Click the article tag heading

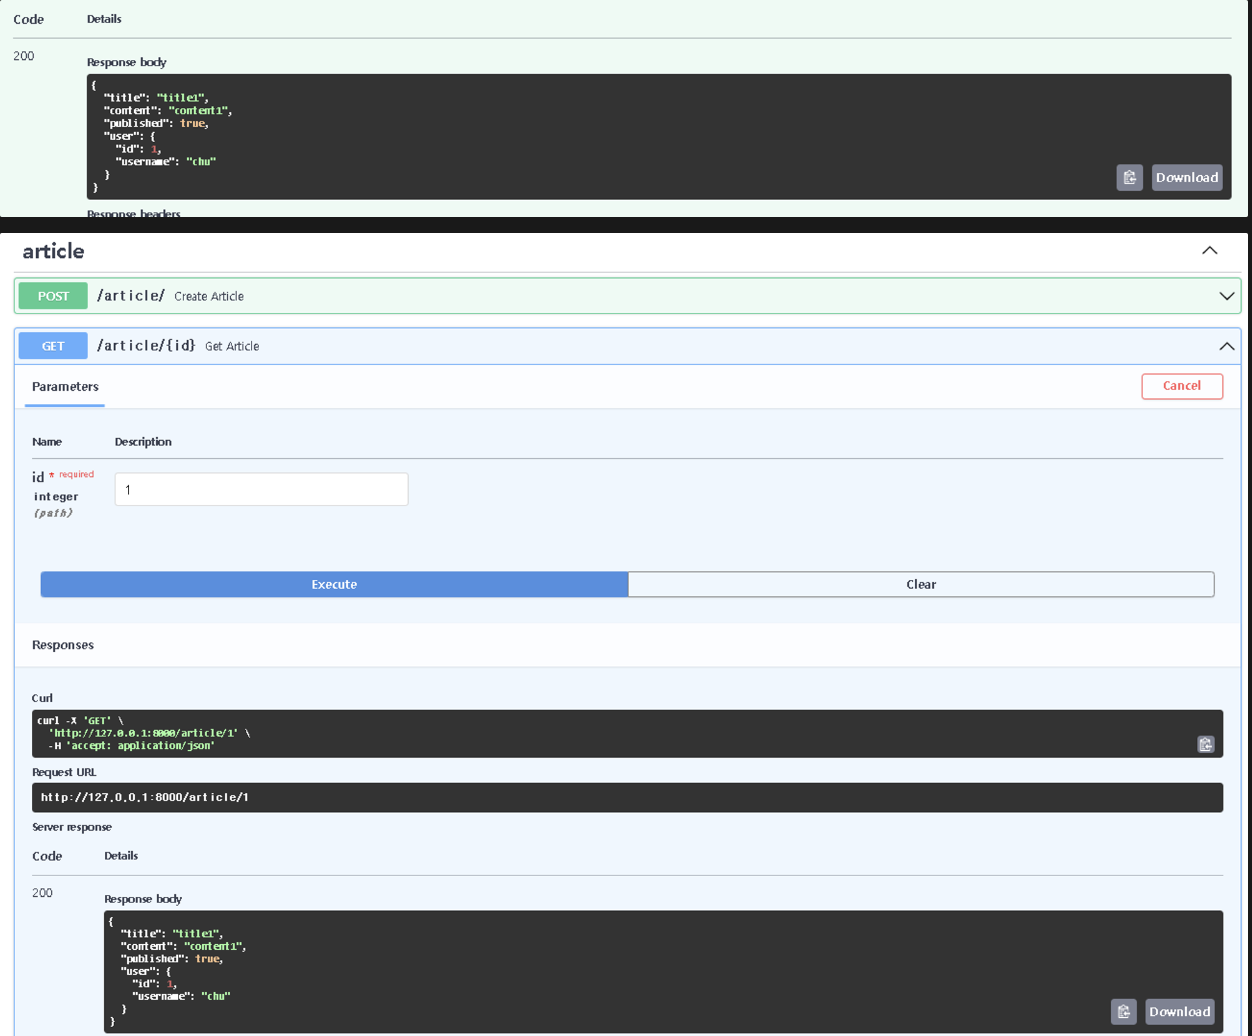coord(54,251)
